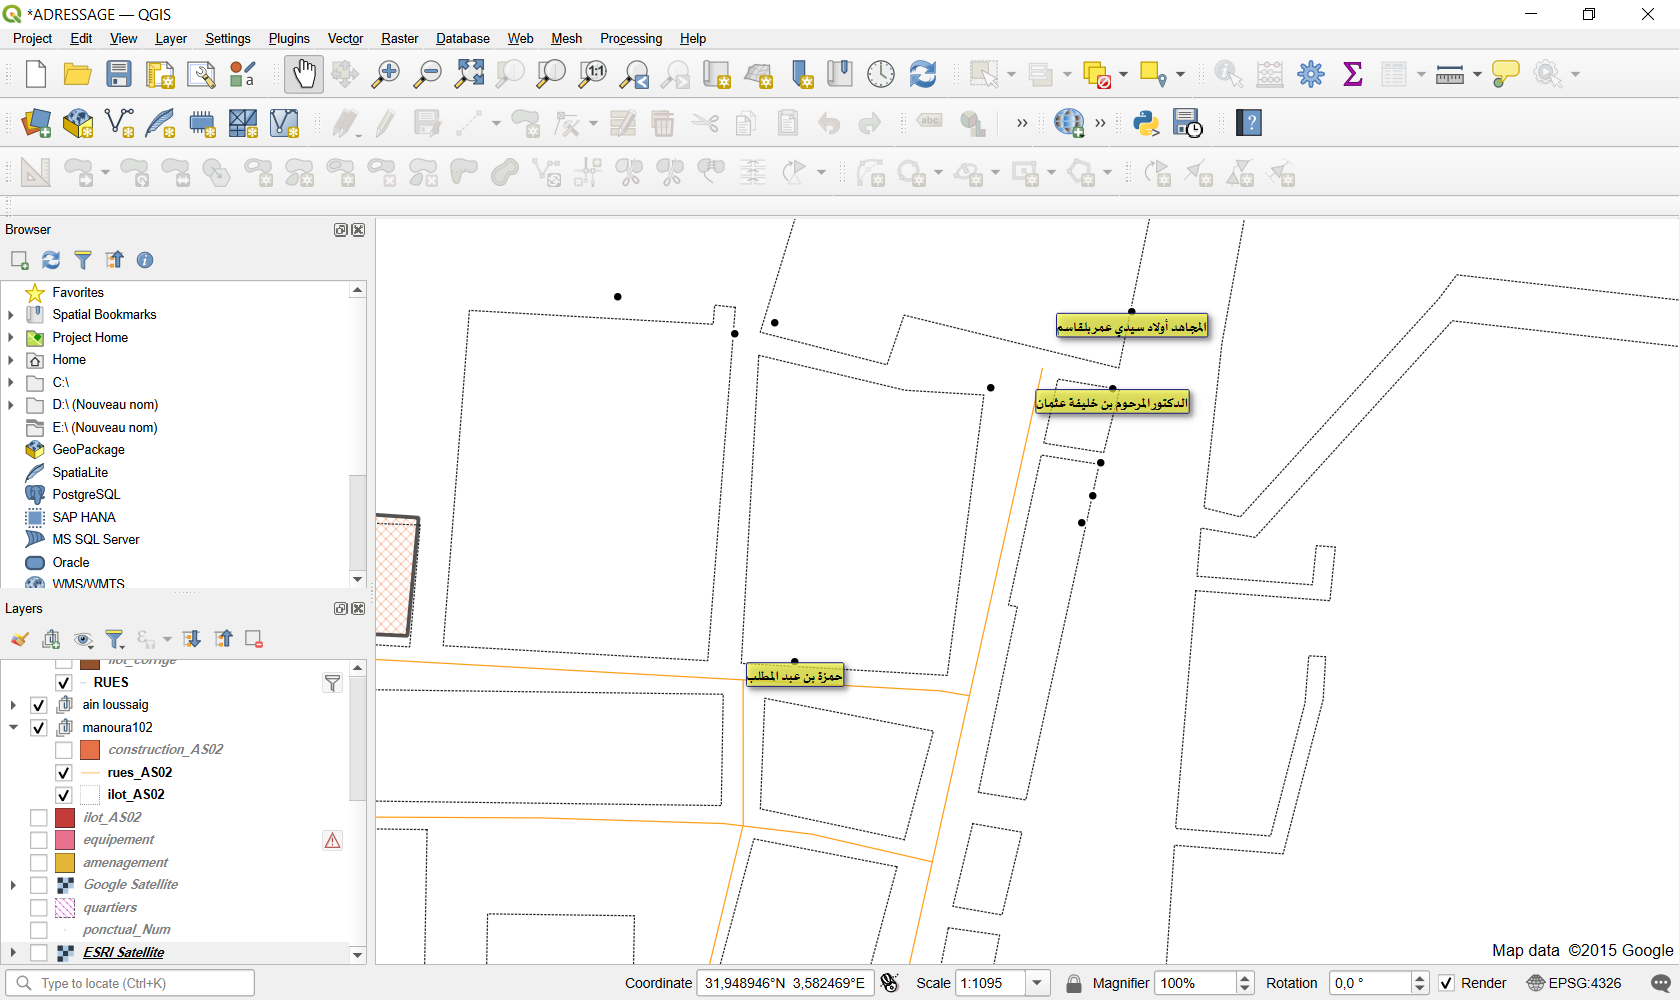Open the Vector menu
Image resolution: width=1680 pixels, height=1000 pixels.
tap(345, 38)
